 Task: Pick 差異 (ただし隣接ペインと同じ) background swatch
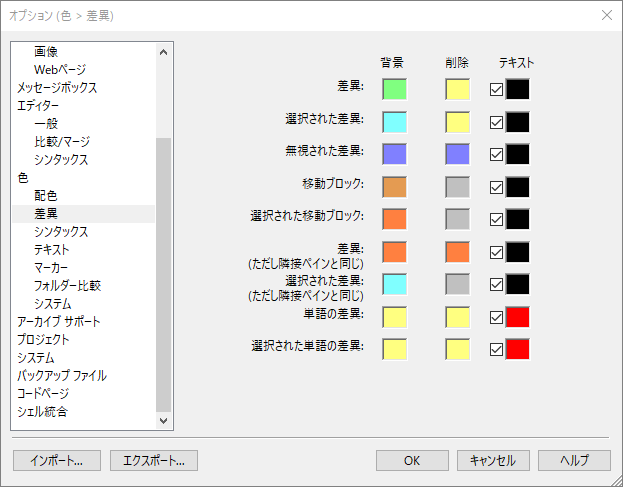click(x=395, y=252)
